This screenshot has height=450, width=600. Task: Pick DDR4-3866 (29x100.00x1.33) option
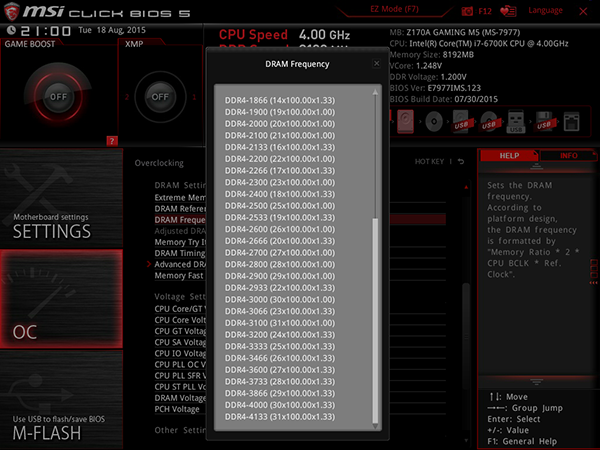click(x=280, y=393)
